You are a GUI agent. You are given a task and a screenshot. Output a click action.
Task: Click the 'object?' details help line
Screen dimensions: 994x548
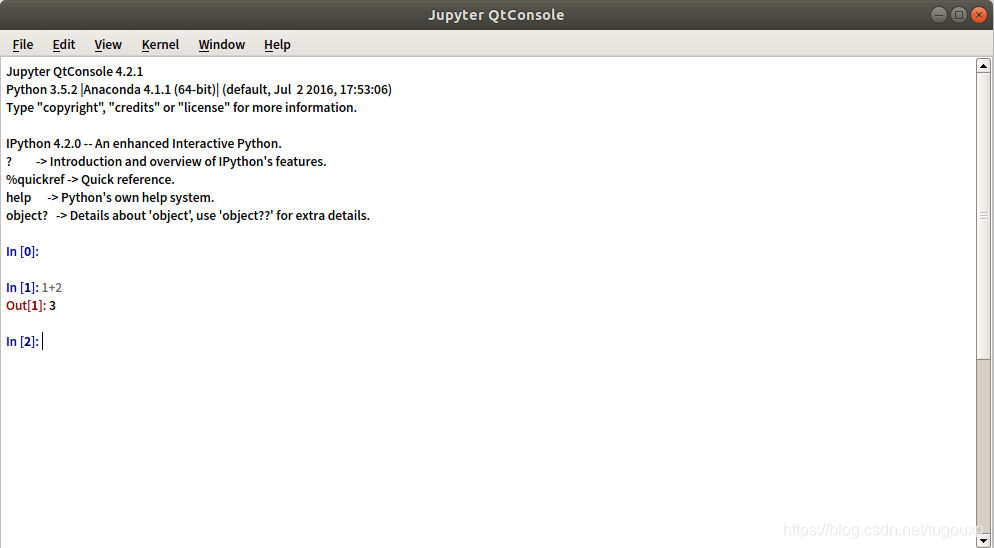click(188, 215)
